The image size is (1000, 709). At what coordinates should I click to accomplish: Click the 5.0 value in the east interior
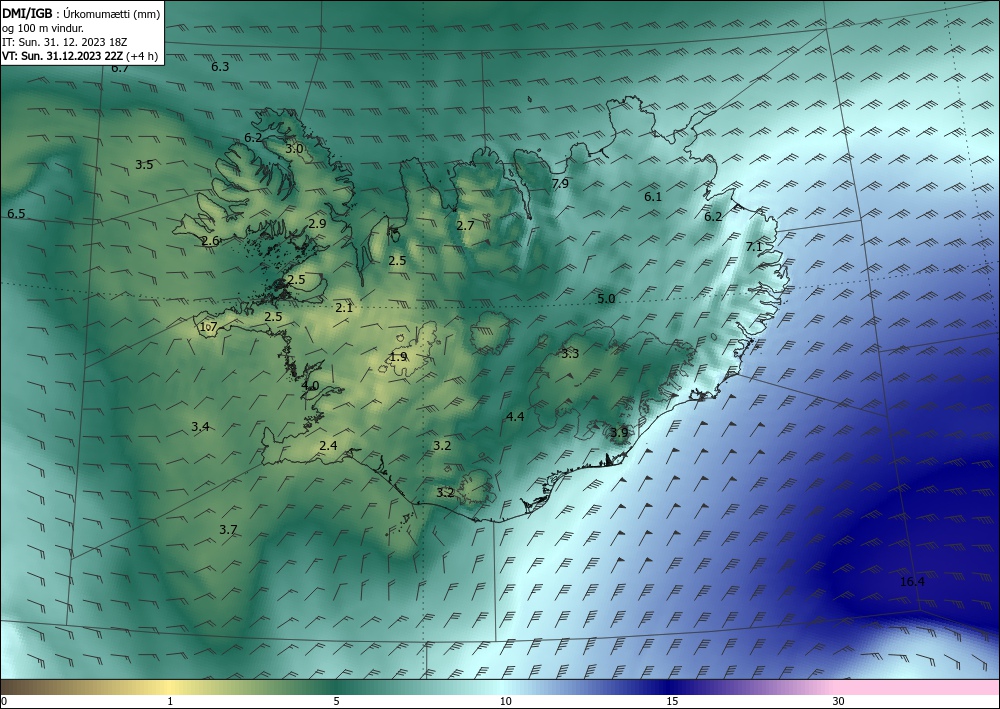click(606, 298)
